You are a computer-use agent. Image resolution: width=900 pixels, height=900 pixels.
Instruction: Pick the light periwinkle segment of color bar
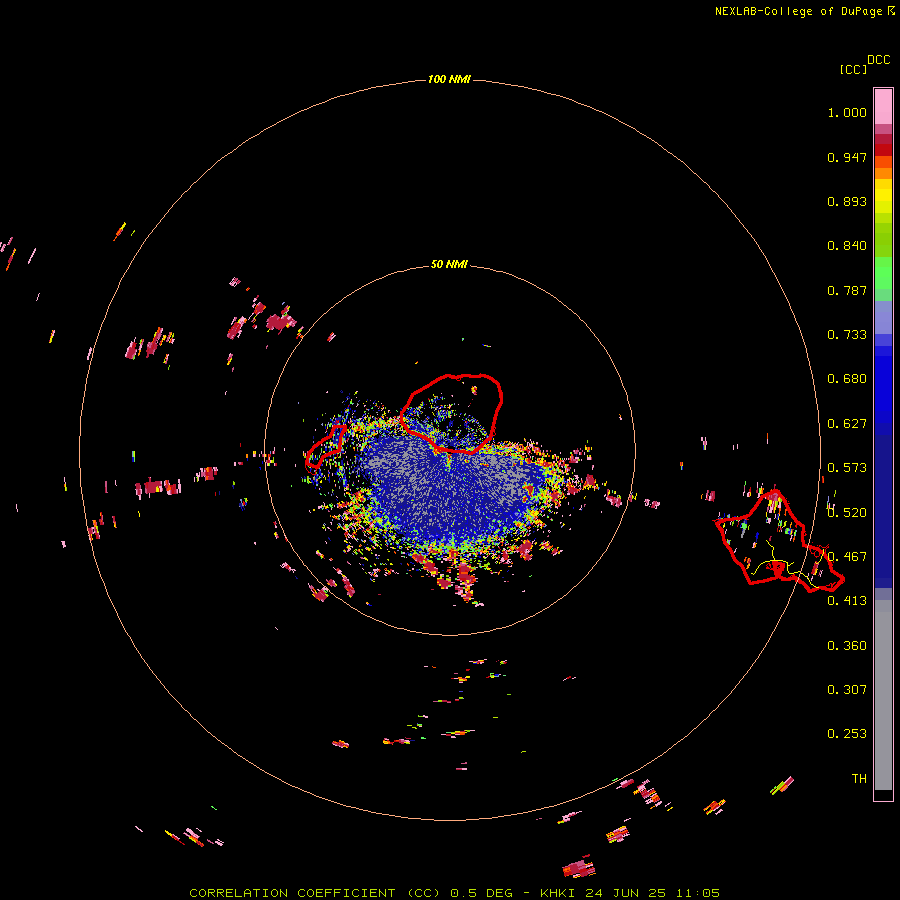883,317
